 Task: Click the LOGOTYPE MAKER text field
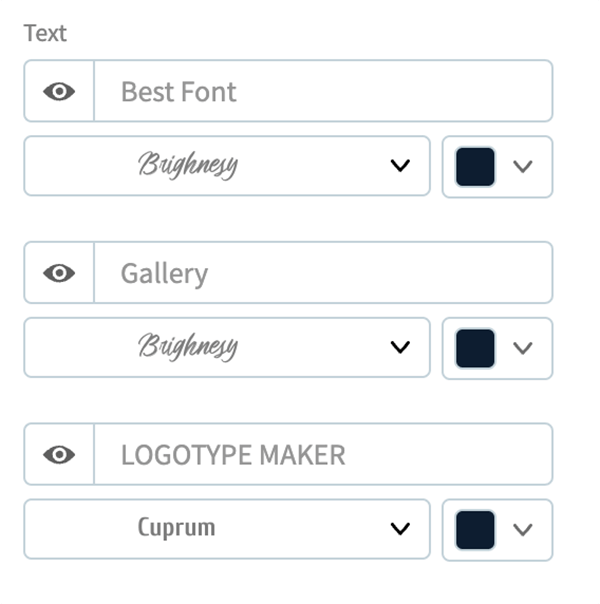click(323, 454)
